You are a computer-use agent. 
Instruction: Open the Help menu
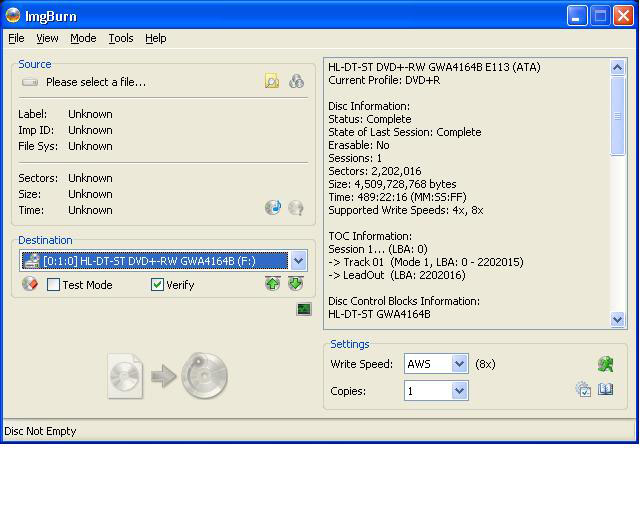156,38
